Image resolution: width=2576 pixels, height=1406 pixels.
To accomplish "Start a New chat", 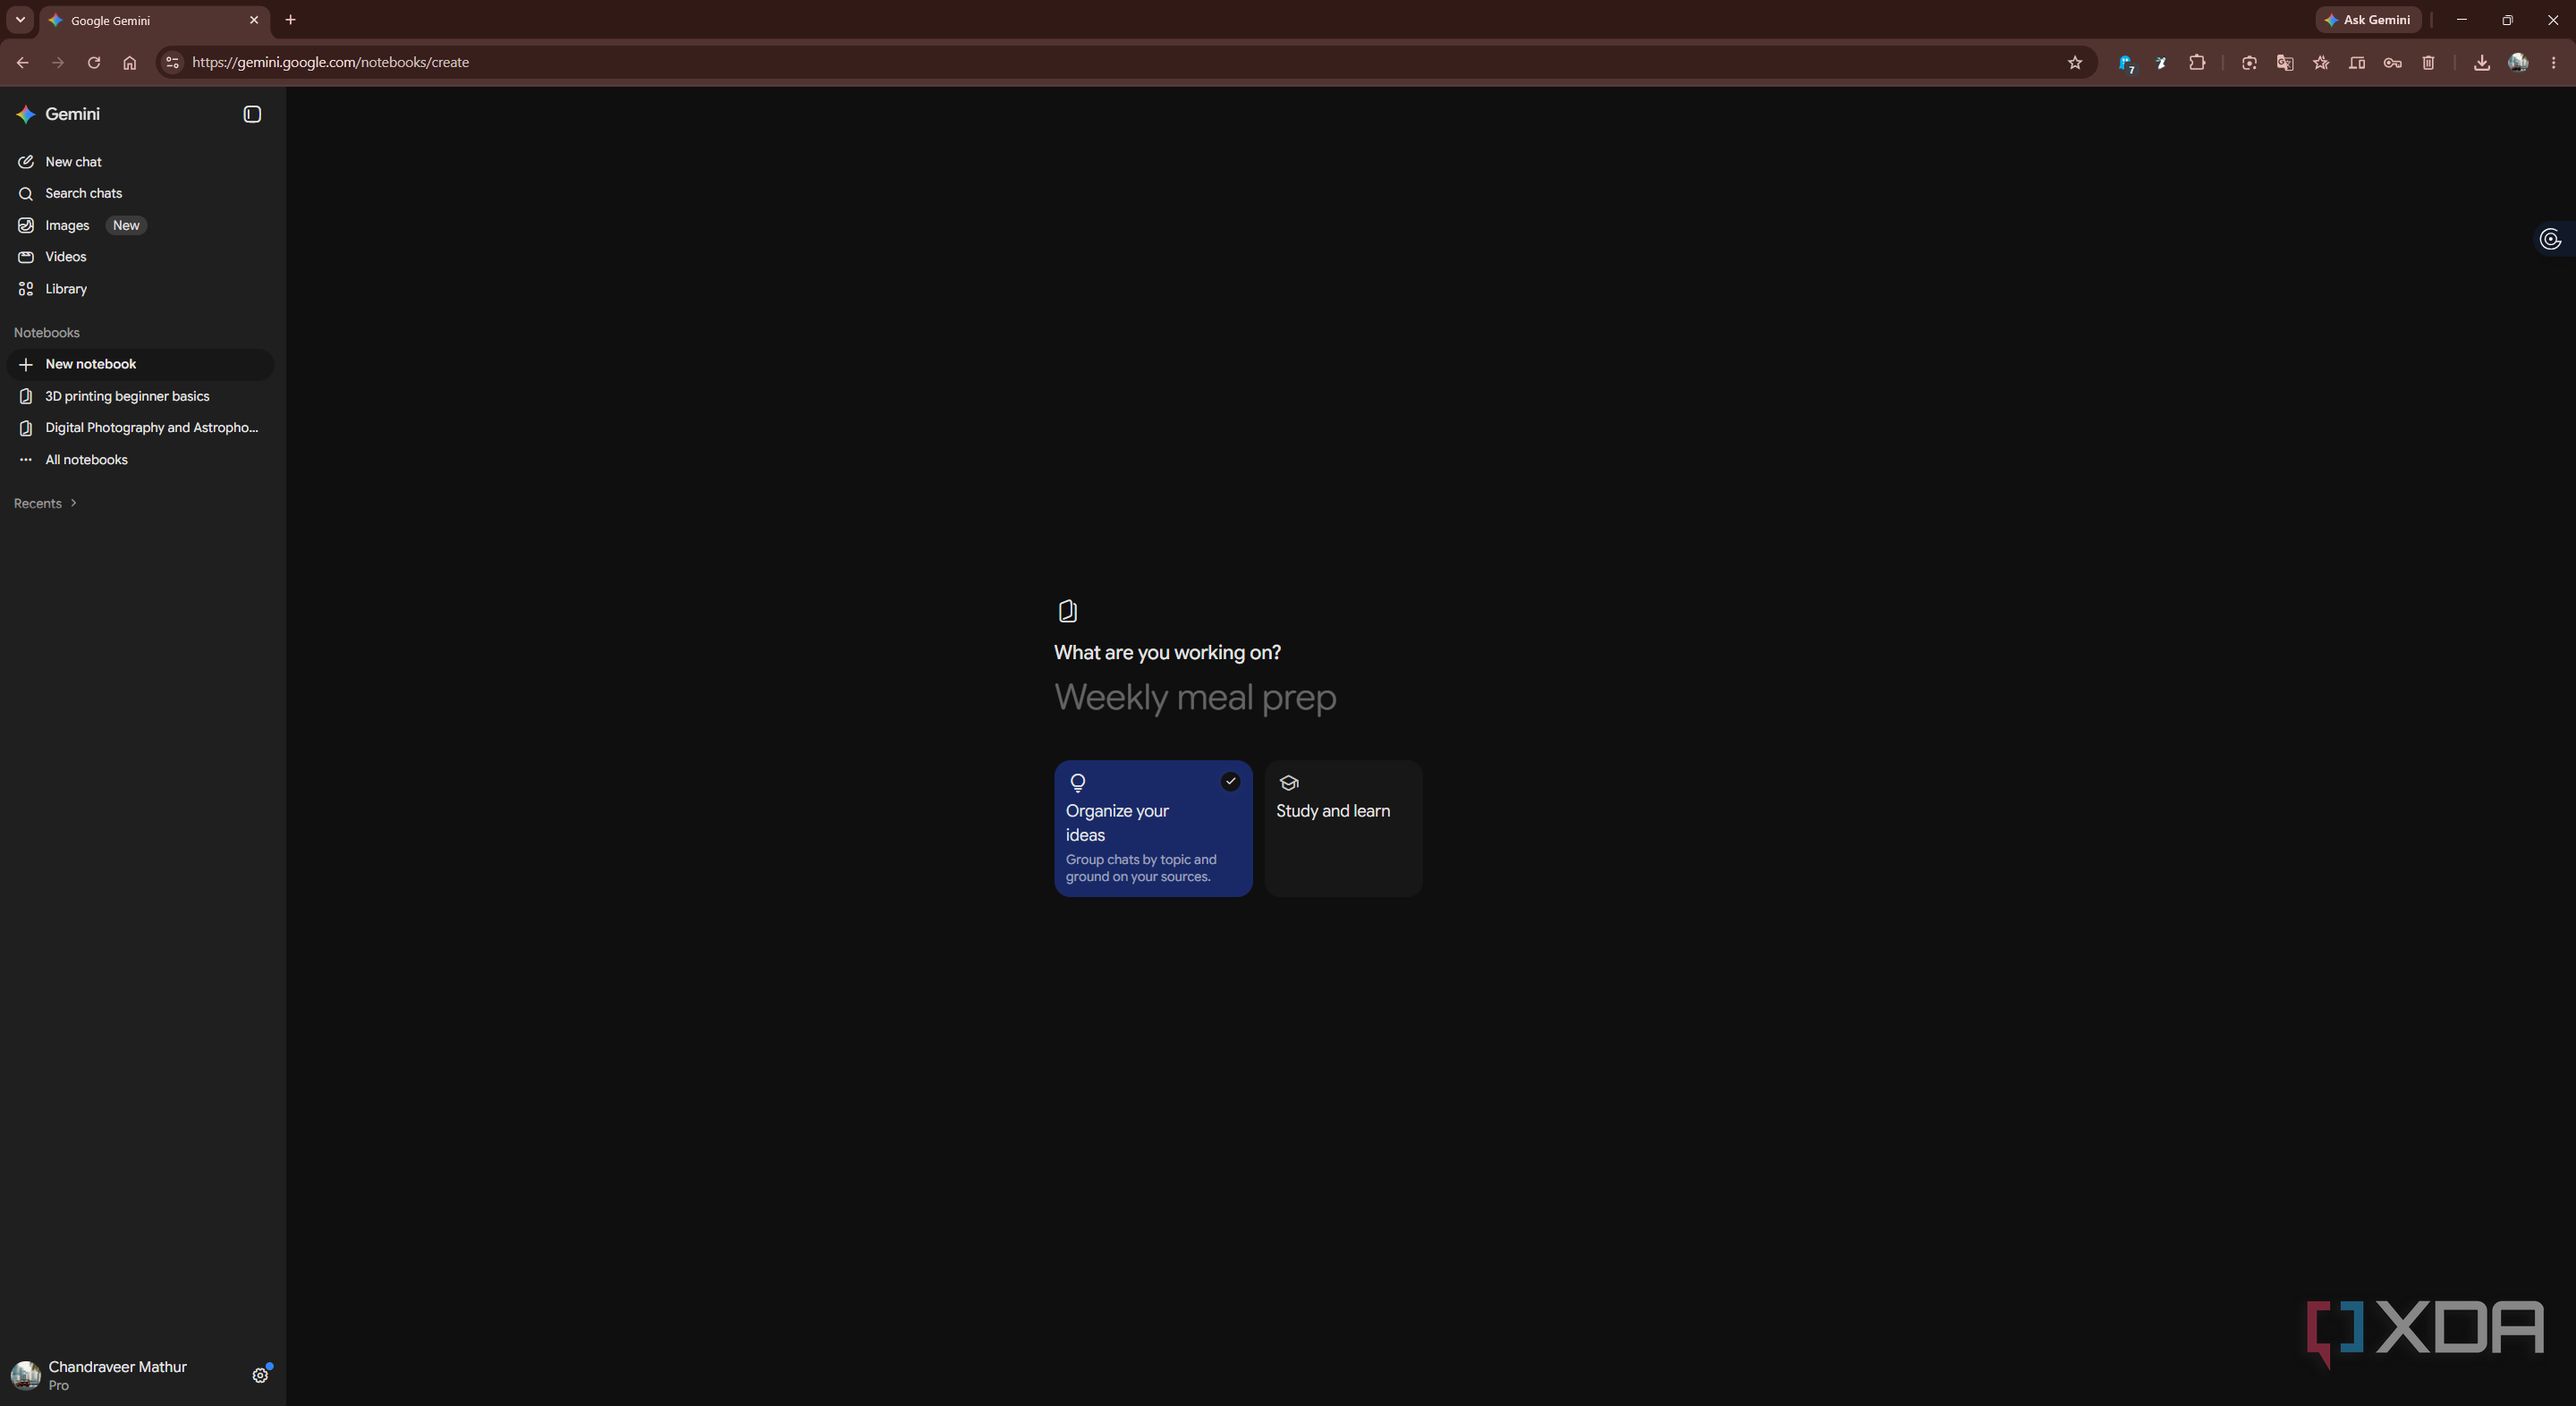I will click(140, 162).
